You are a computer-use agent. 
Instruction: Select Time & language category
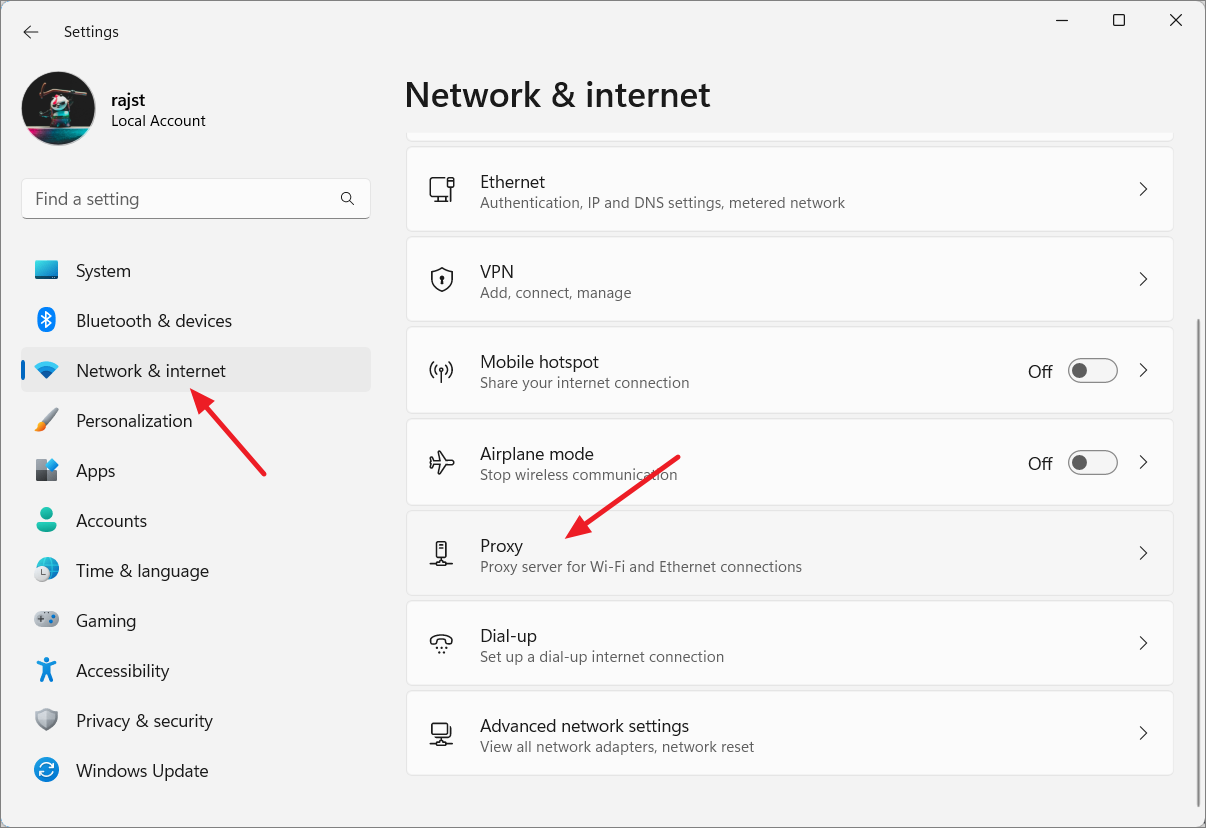(196, 571)
